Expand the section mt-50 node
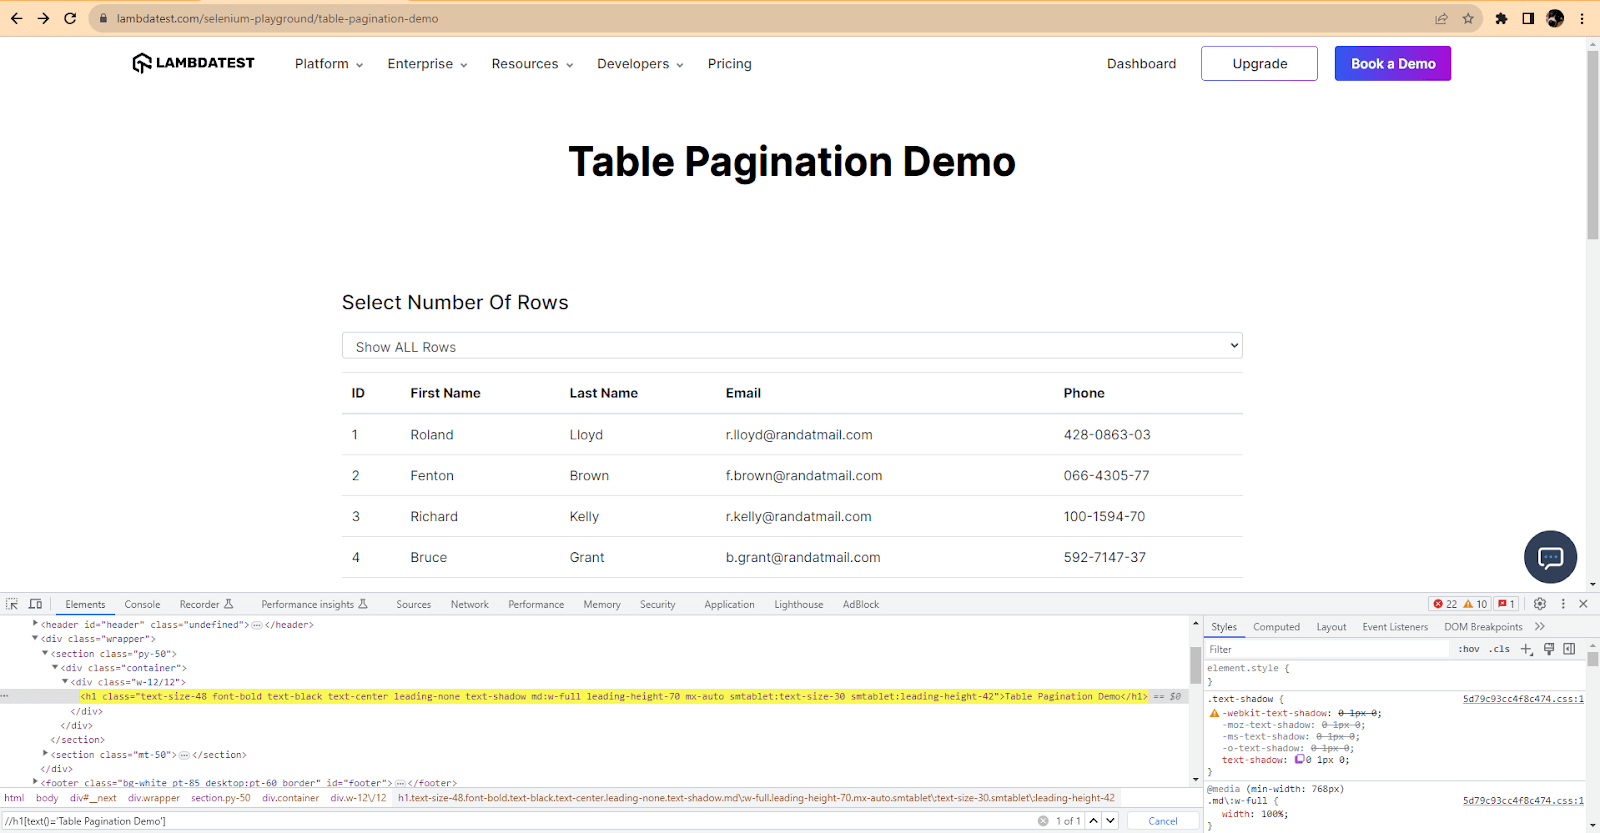1600x833 pixels. tap(45, 754)
